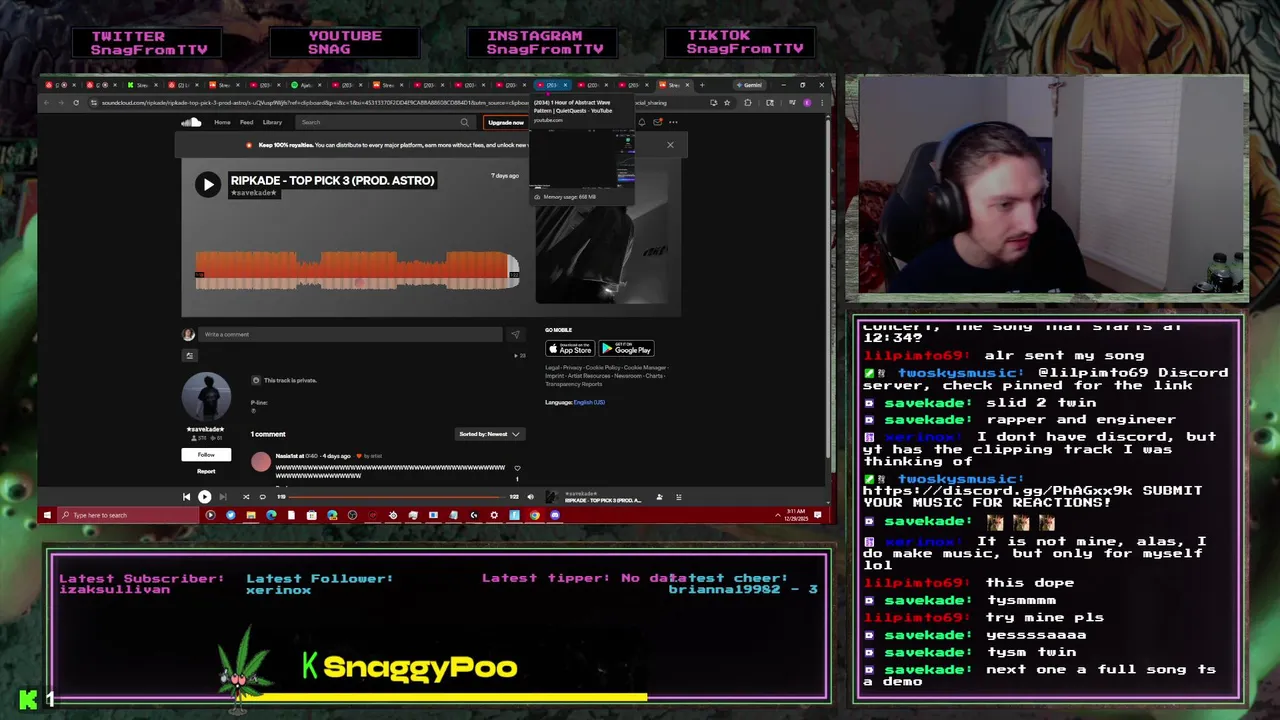Open the Artist Resources footer link

[589, 376]
